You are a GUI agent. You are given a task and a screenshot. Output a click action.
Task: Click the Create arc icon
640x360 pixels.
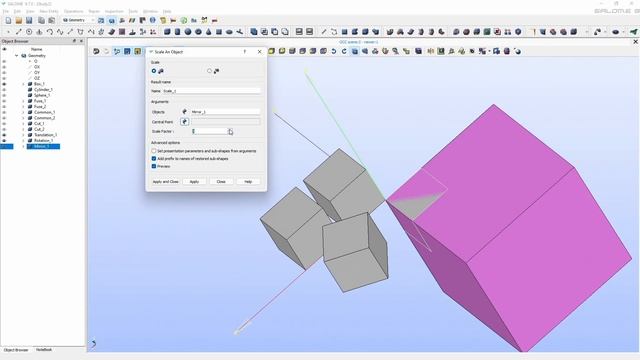[x=50, y=31]
